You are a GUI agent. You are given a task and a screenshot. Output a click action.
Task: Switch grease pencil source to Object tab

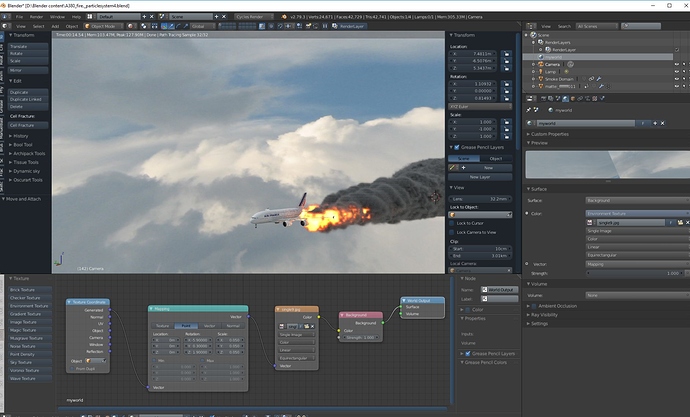coord(496,158)
